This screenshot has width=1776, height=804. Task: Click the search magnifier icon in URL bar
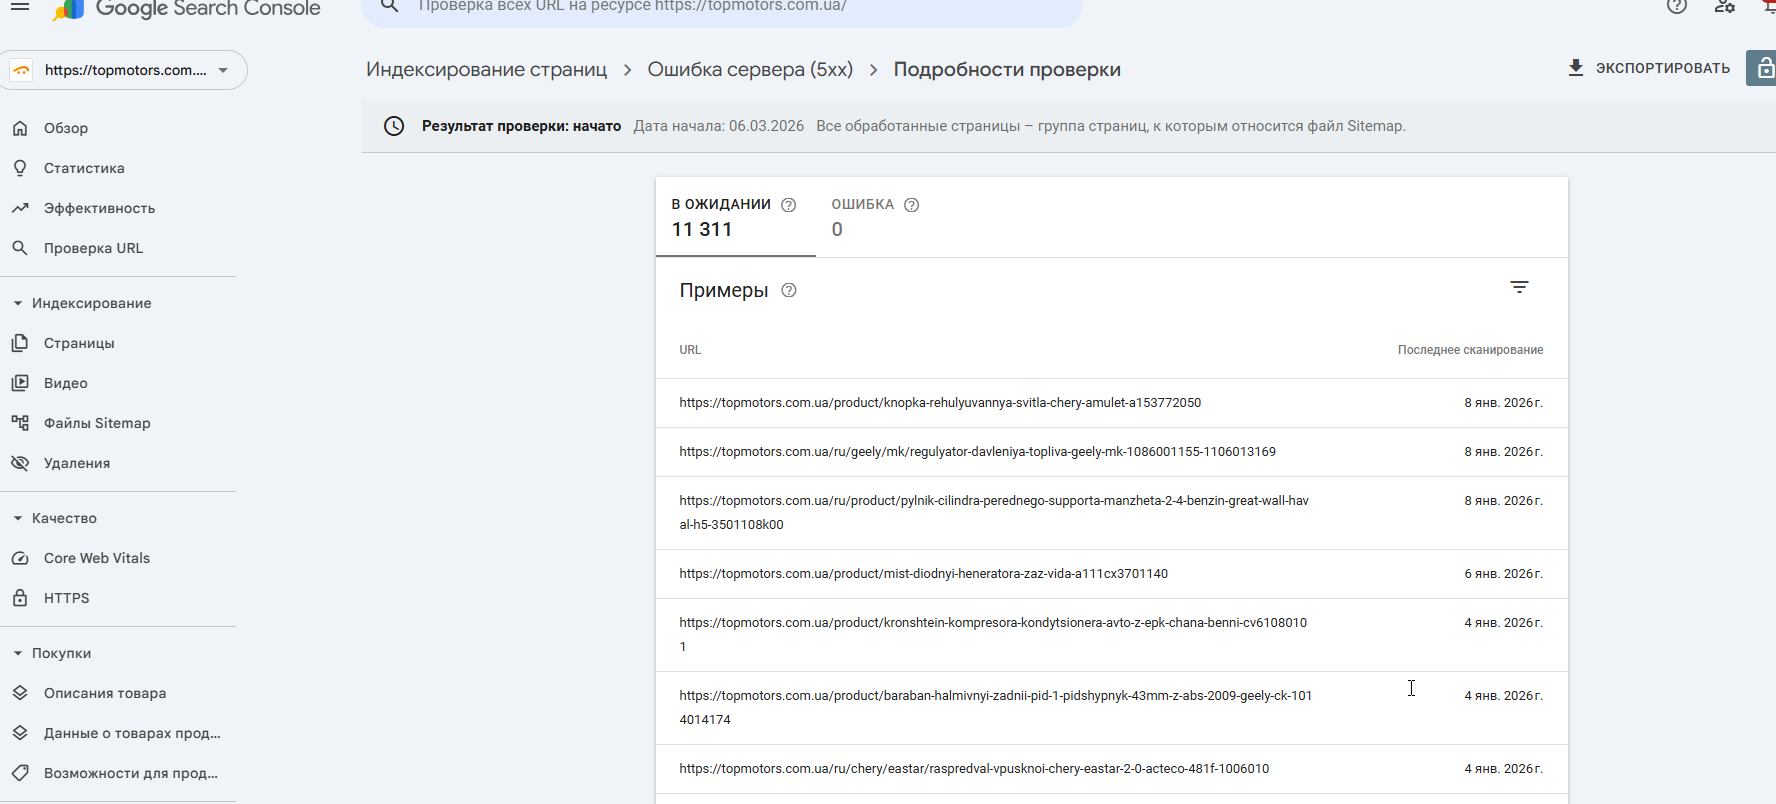(390, 6)
